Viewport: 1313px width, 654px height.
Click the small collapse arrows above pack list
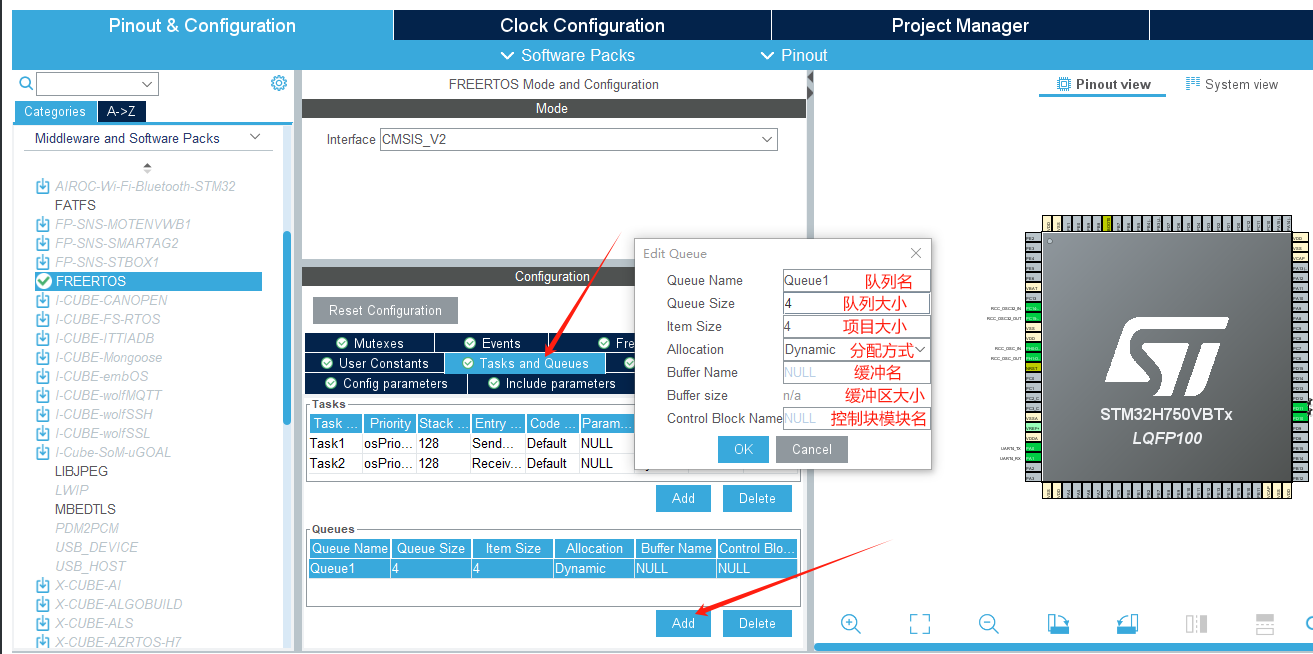(x=148, y=167)
